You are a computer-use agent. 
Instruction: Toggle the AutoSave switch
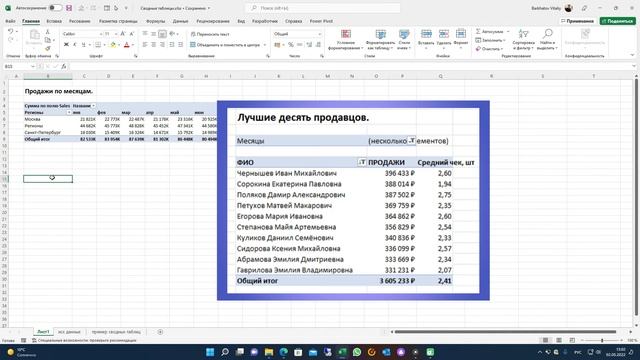(56, 8)
